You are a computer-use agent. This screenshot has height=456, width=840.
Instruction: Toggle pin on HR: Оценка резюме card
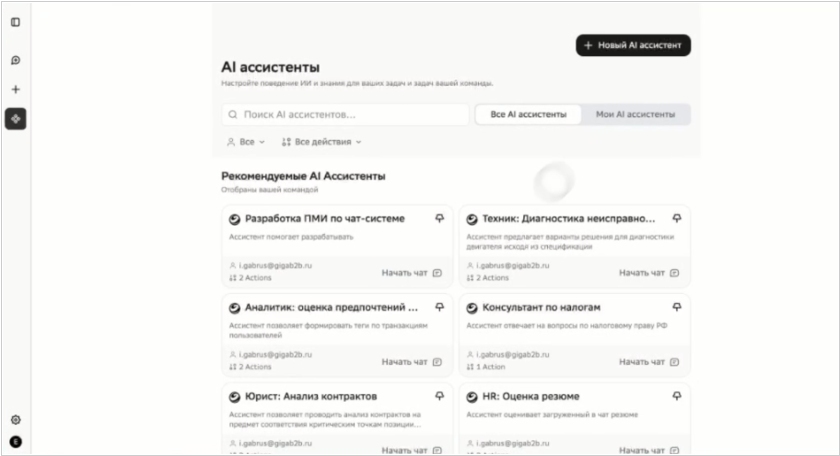click(677, 396)
